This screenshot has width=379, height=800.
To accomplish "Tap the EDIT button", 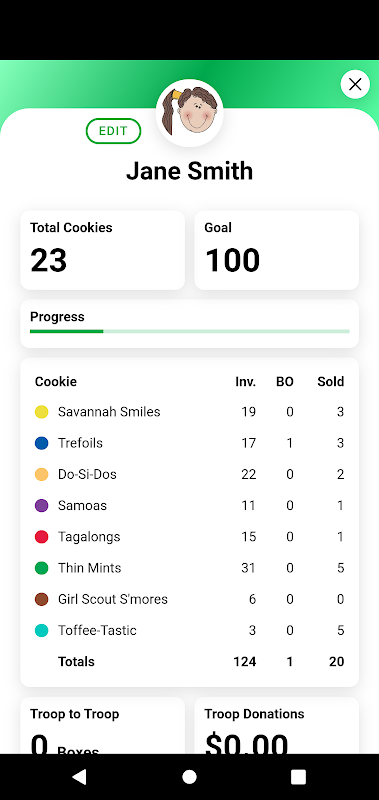I will coord(113,131).
